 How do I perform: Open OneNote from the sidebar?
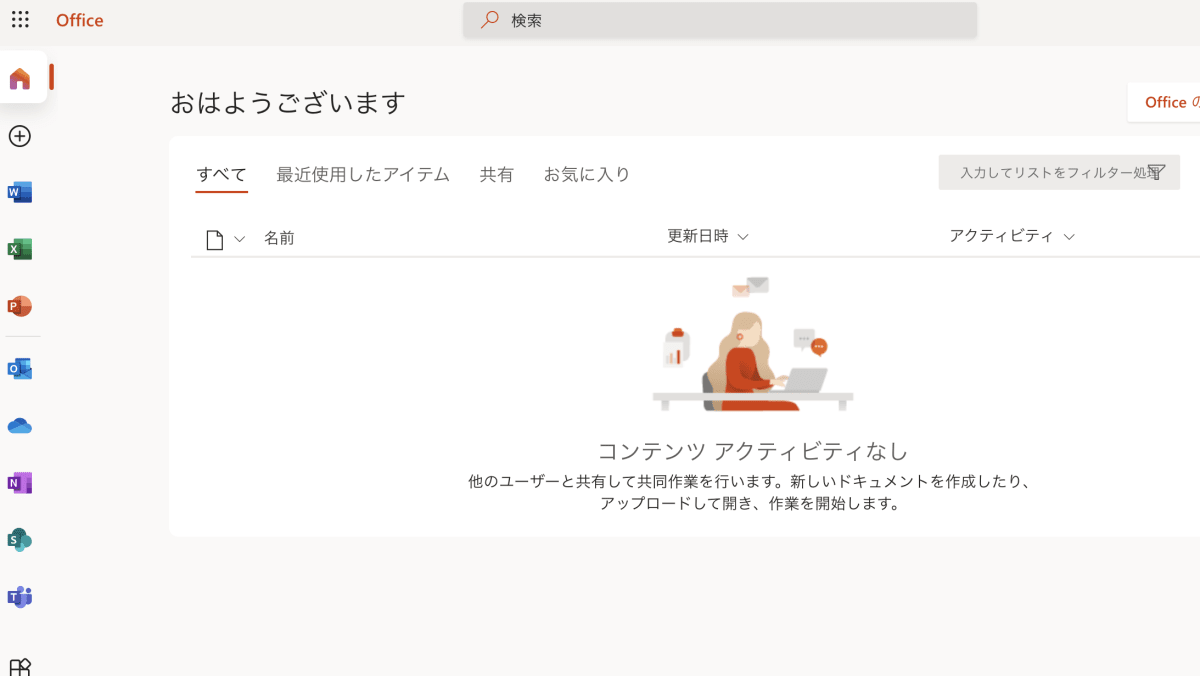tap(20, 483)
